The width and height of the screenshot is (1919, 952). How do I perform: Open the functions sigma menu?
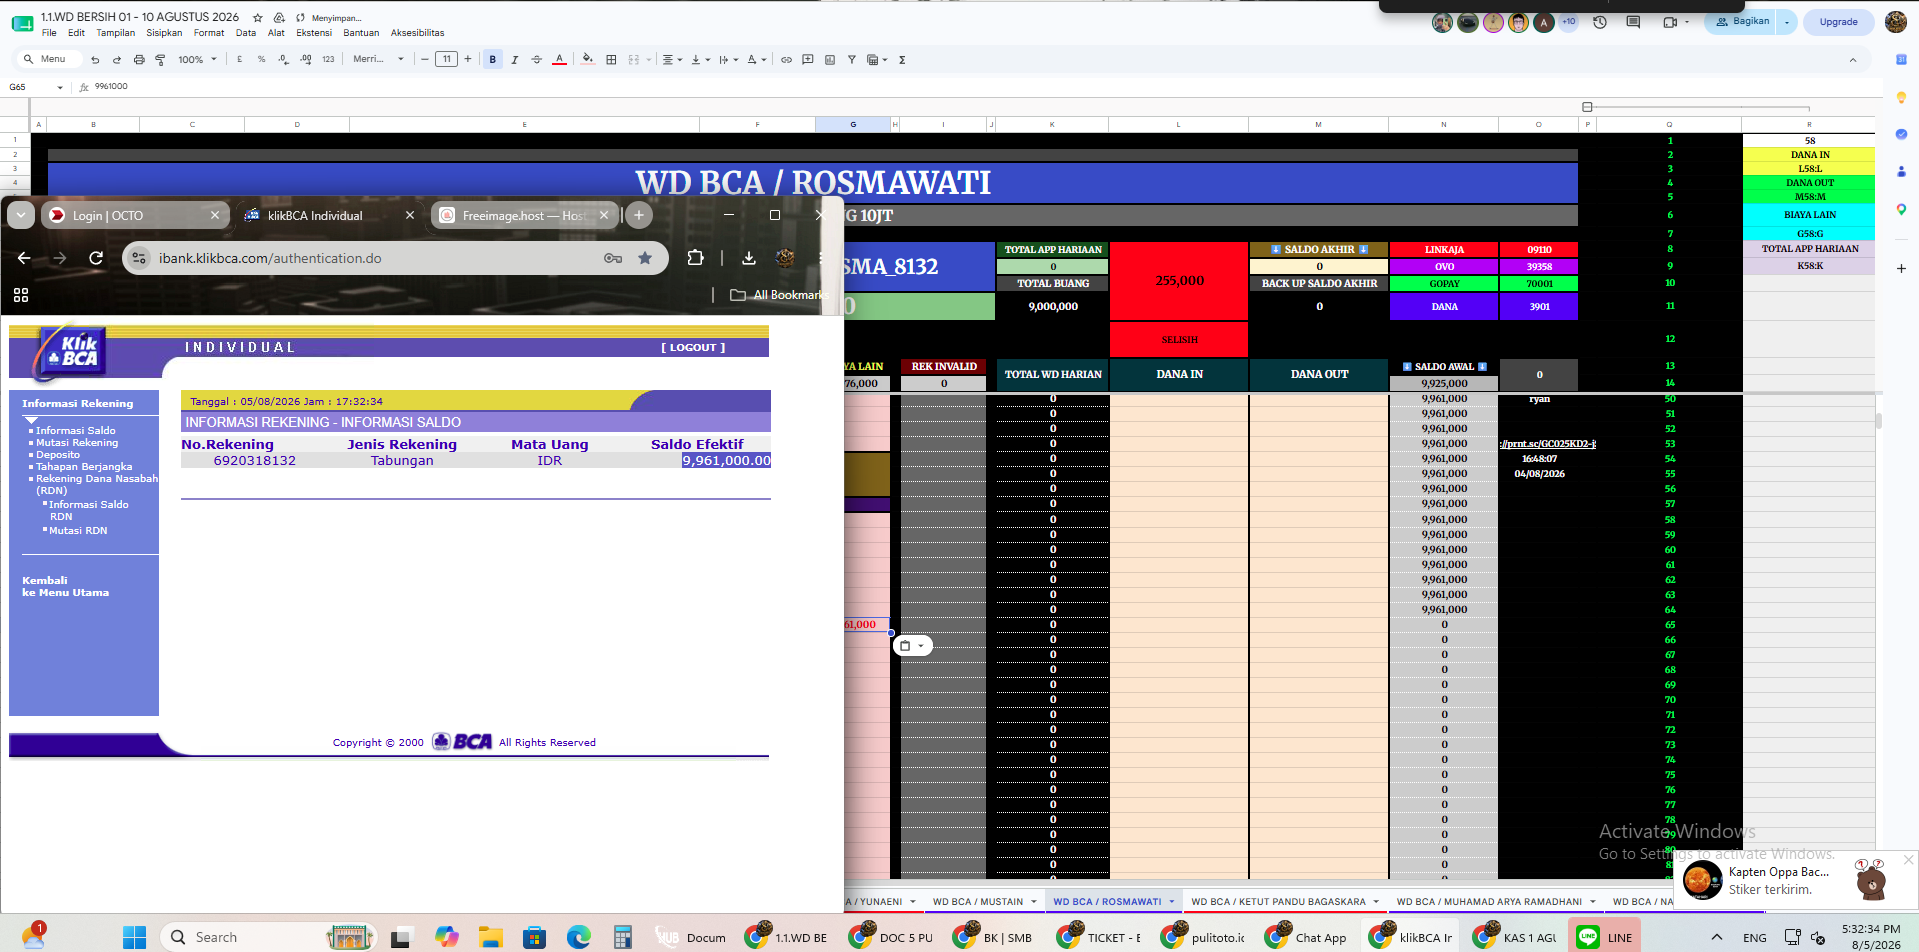tap(902, 60)
